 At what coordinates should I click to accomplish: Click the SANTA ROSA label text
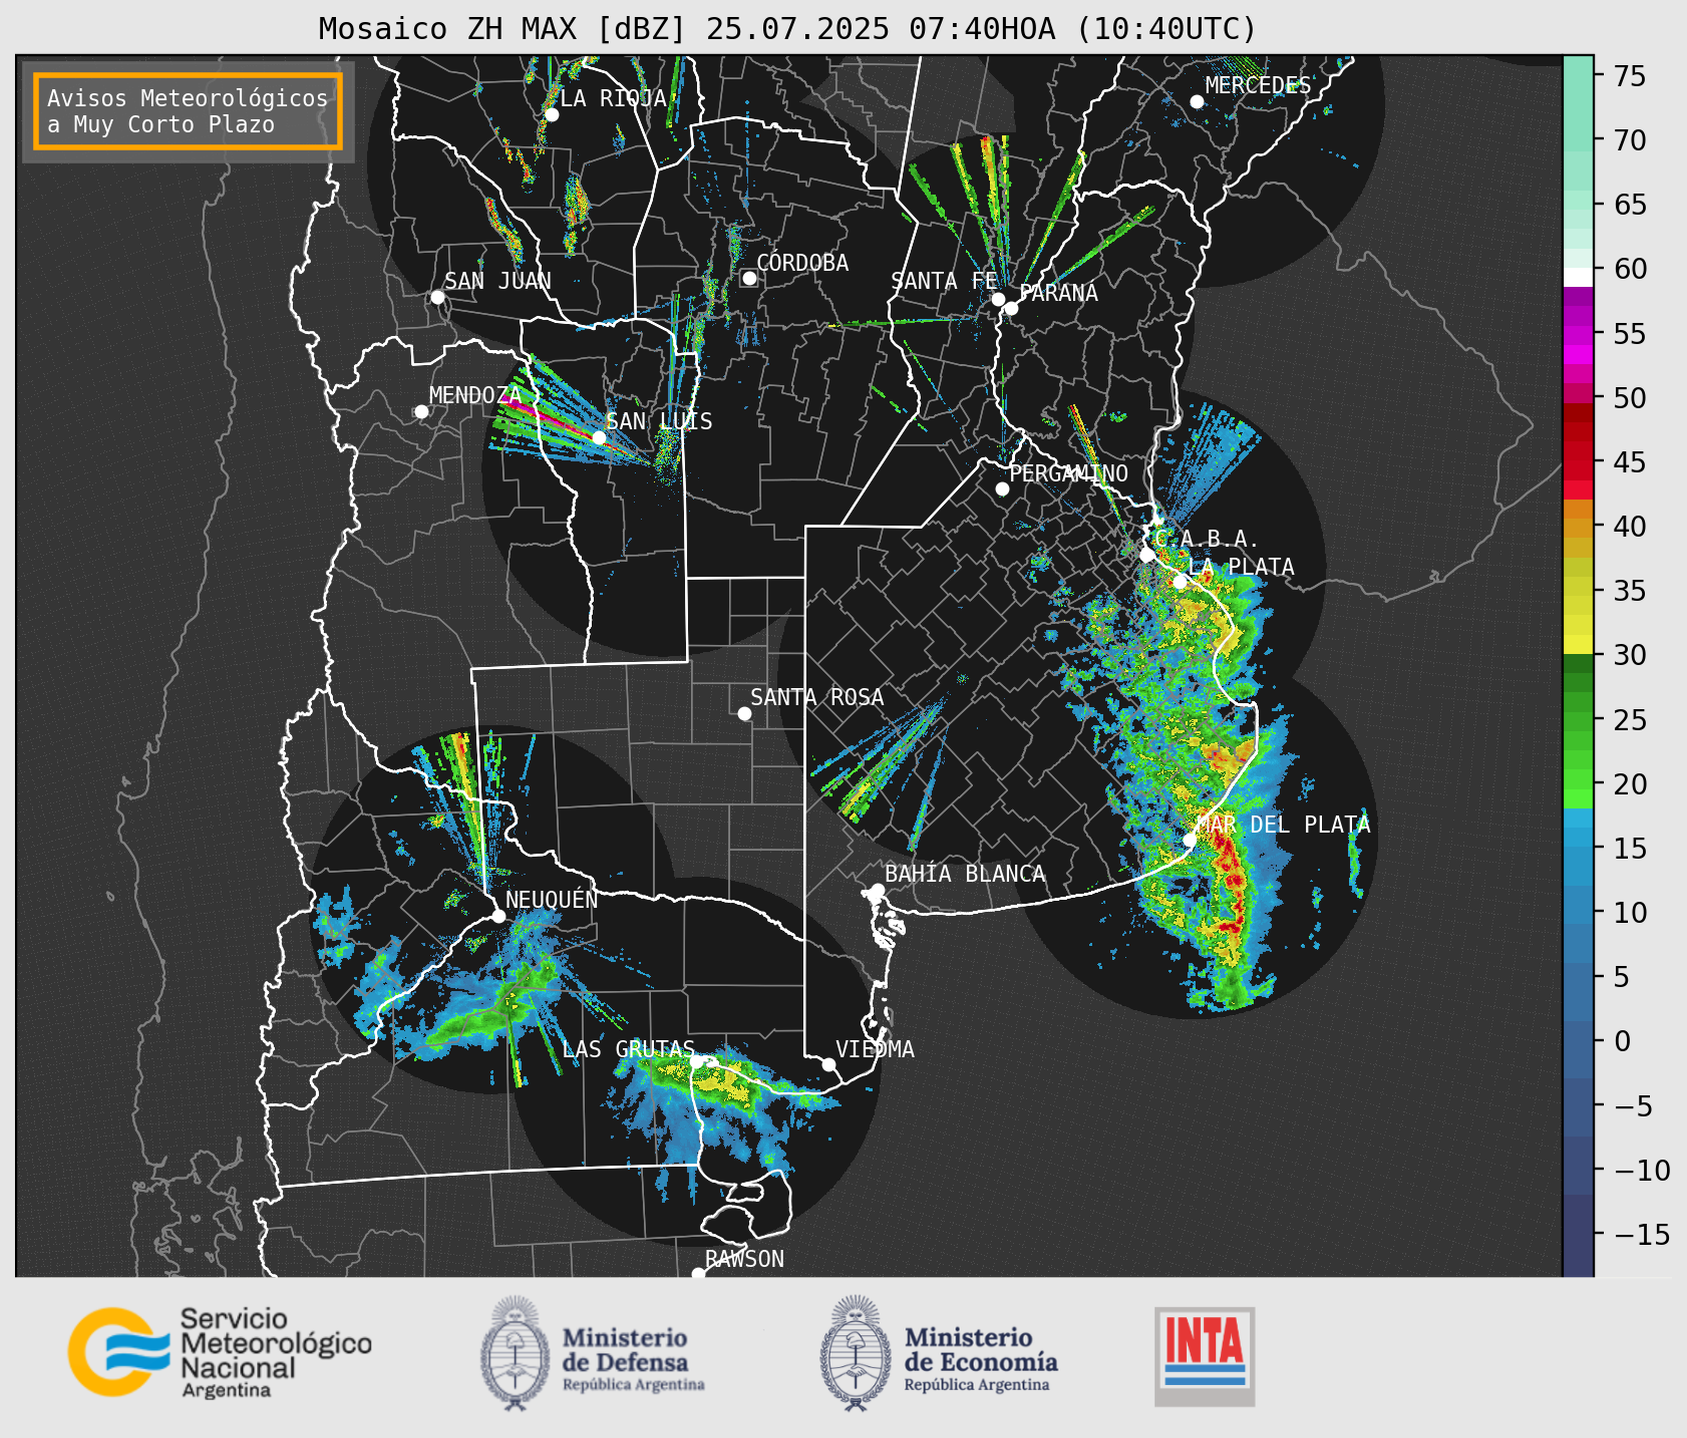(x=817, y=697)
